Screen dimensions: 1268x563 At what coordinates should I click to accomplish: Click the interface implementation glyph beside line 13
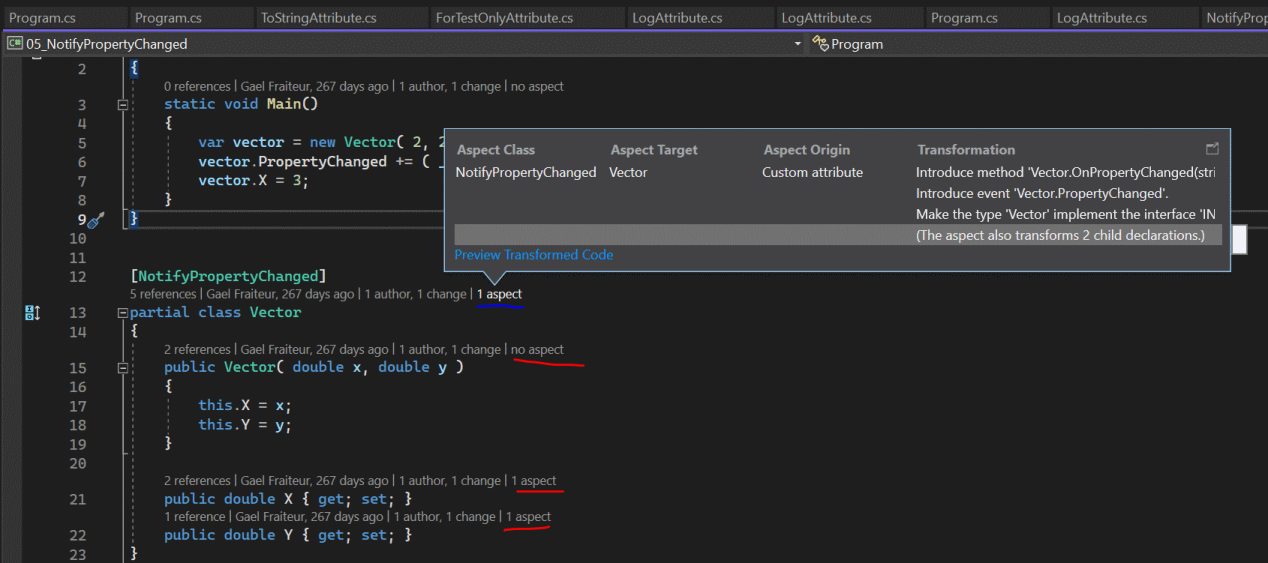pos(32,313)
